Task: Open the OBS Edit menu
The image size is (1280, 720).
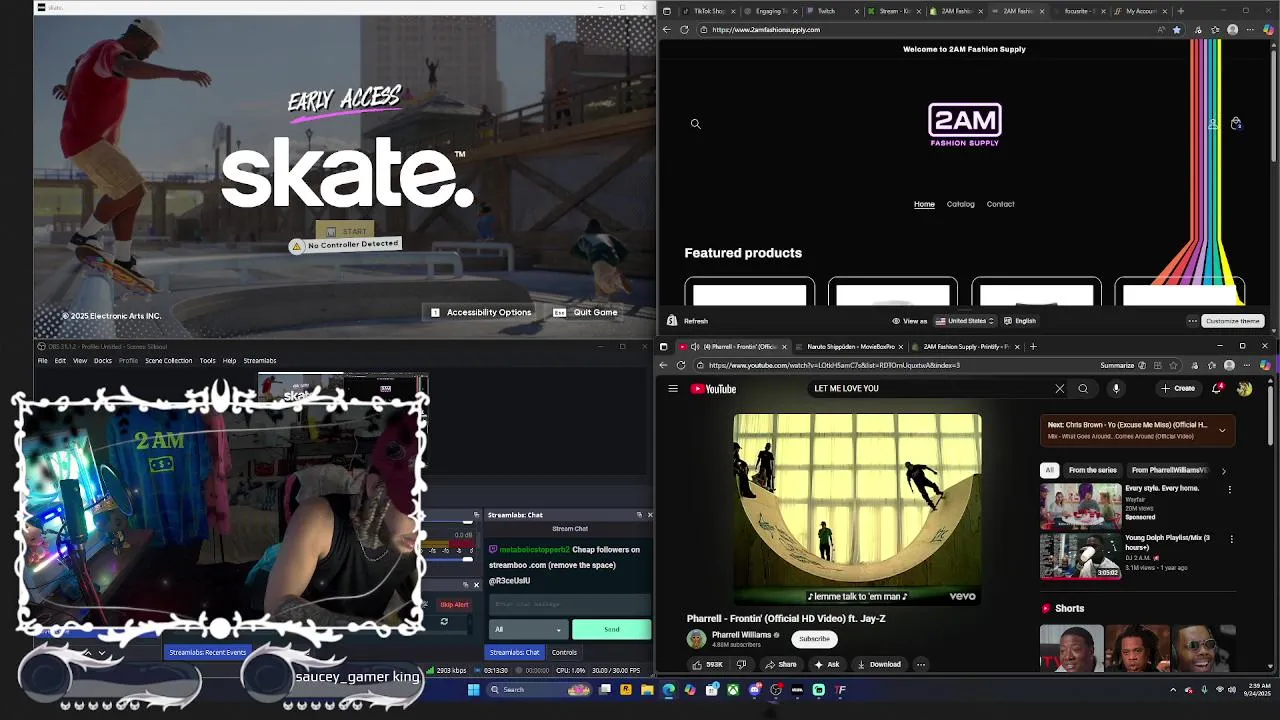Action: (60, 361)
